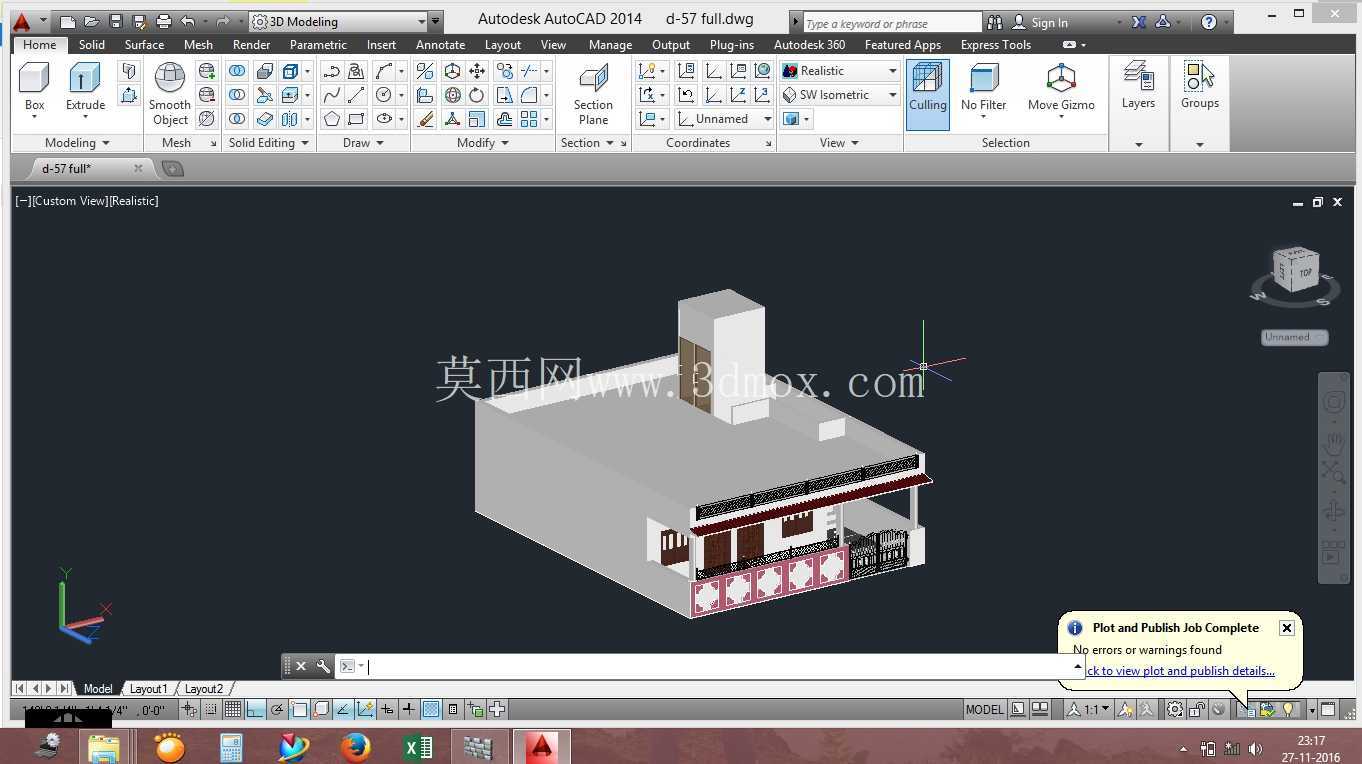Screen dimensions: 1362x764
Task: Open Excel from the Windows taskbar
Action: (x=417, y=746)
